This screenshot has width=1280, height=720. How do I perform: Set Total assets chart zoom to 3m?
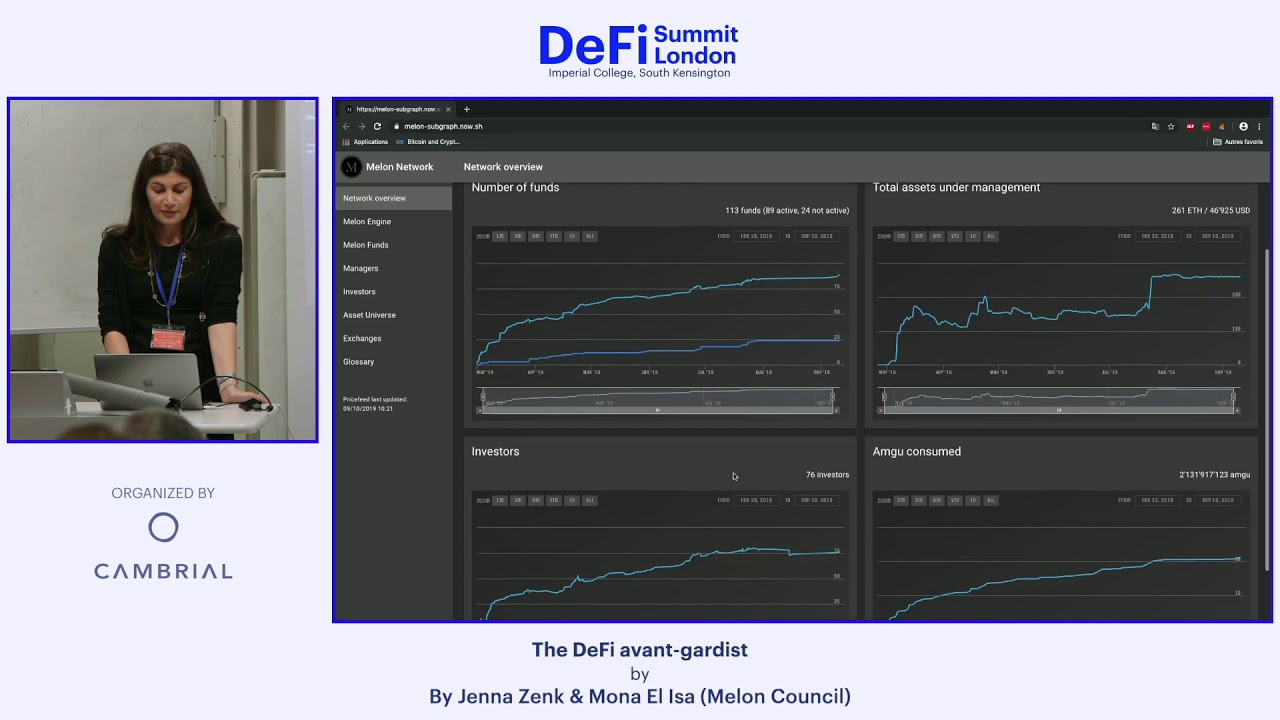(x=919, y=236)
